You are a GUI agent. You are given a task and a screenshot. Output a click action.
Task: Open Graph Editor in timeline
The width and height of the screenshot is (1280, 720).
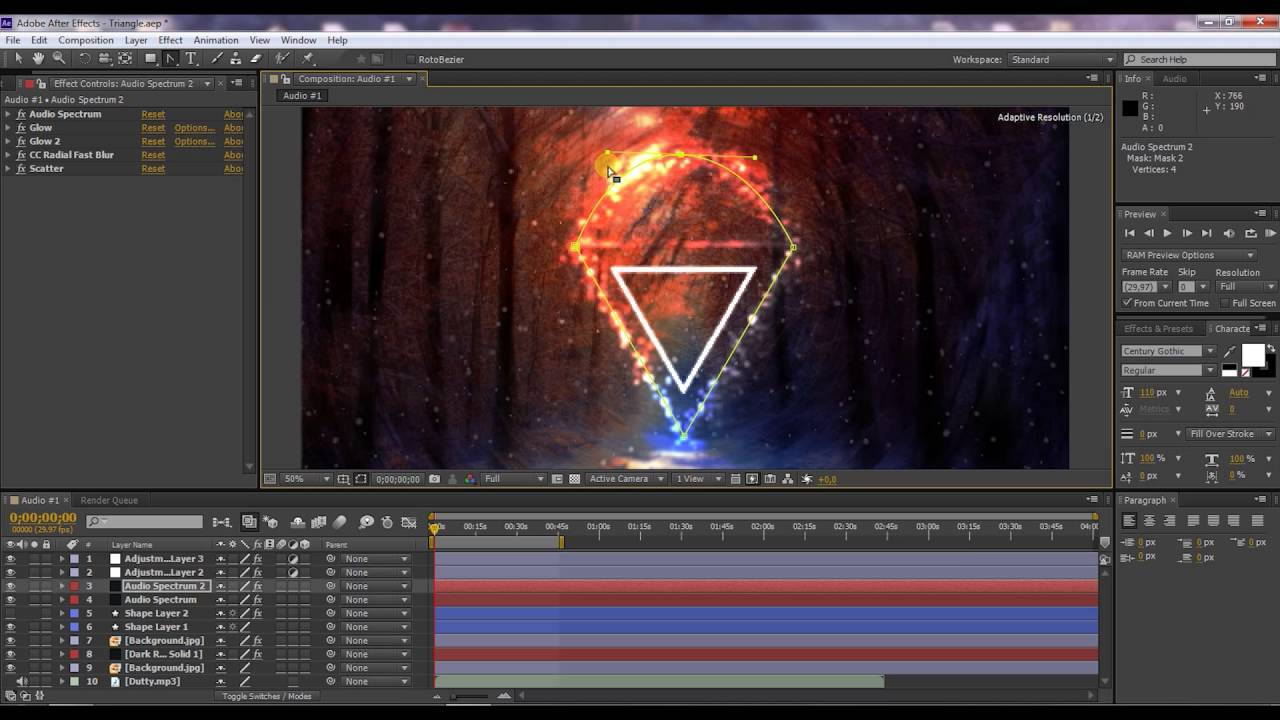click(x=408, y=522)
